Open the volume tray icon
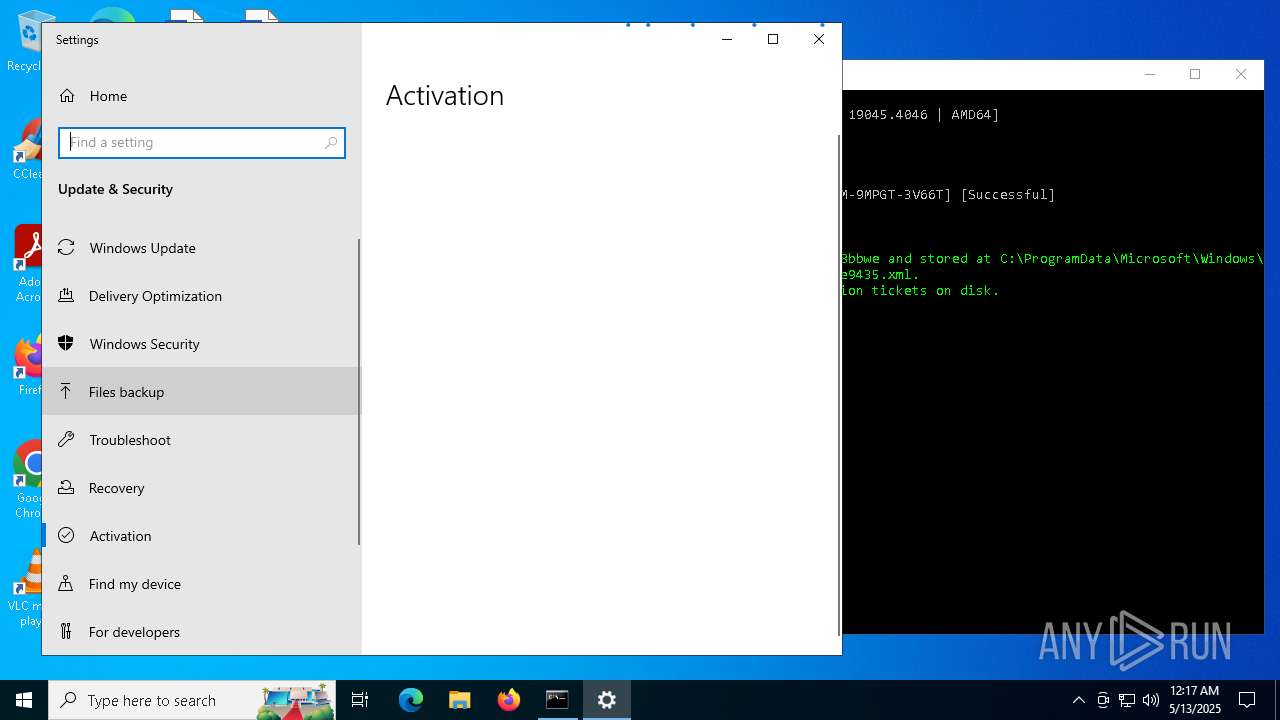1280x720 pixels. coord(1151,700)
